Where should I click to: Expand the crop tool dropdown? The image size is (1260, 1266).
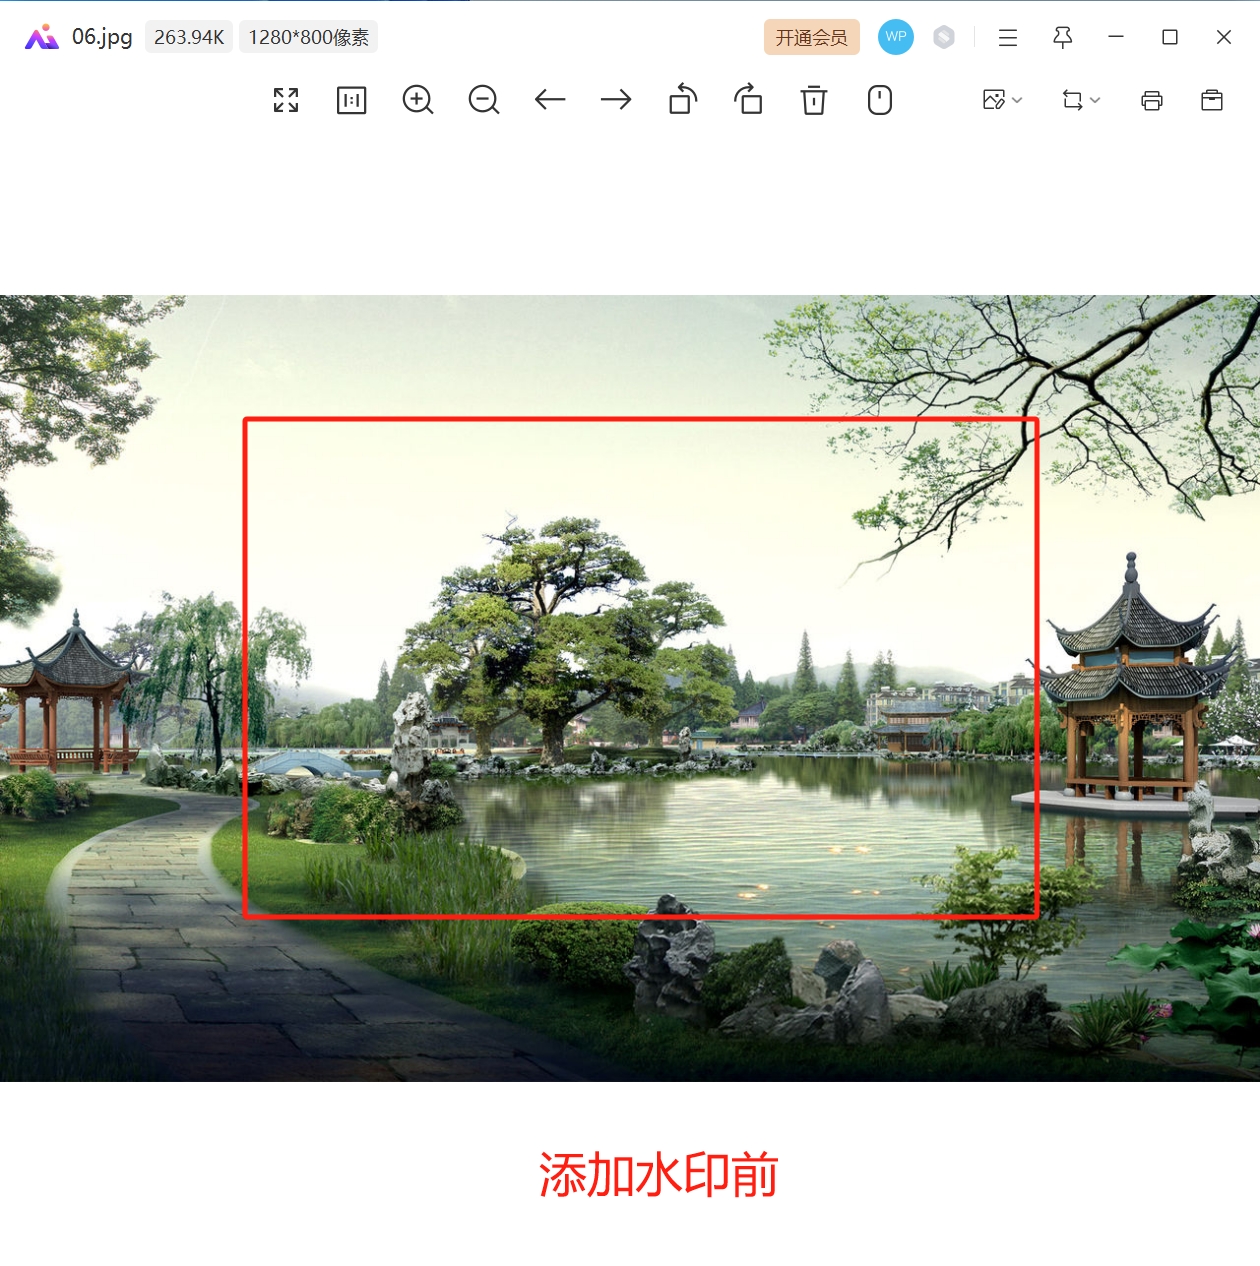1080,100
